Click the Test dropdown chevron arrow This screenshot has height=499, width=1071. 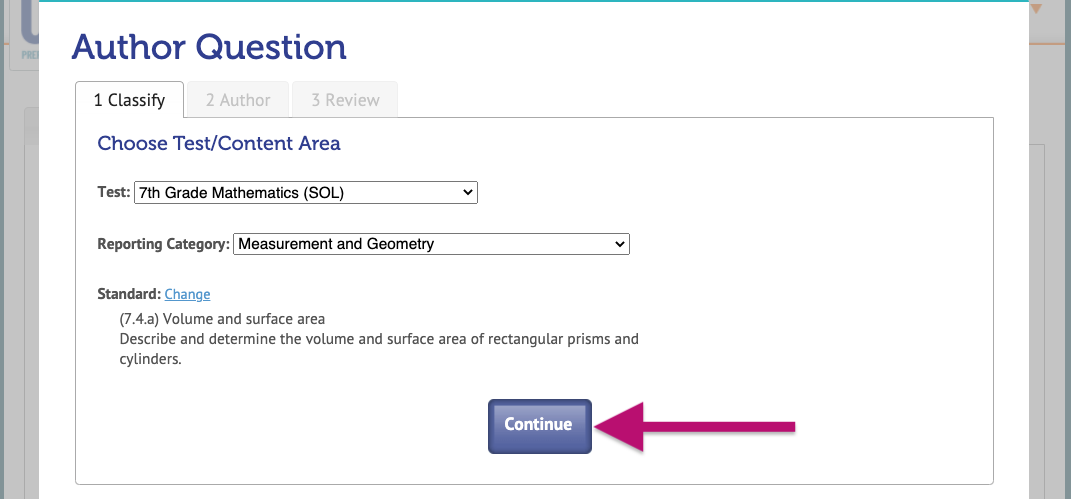point(468,193)
